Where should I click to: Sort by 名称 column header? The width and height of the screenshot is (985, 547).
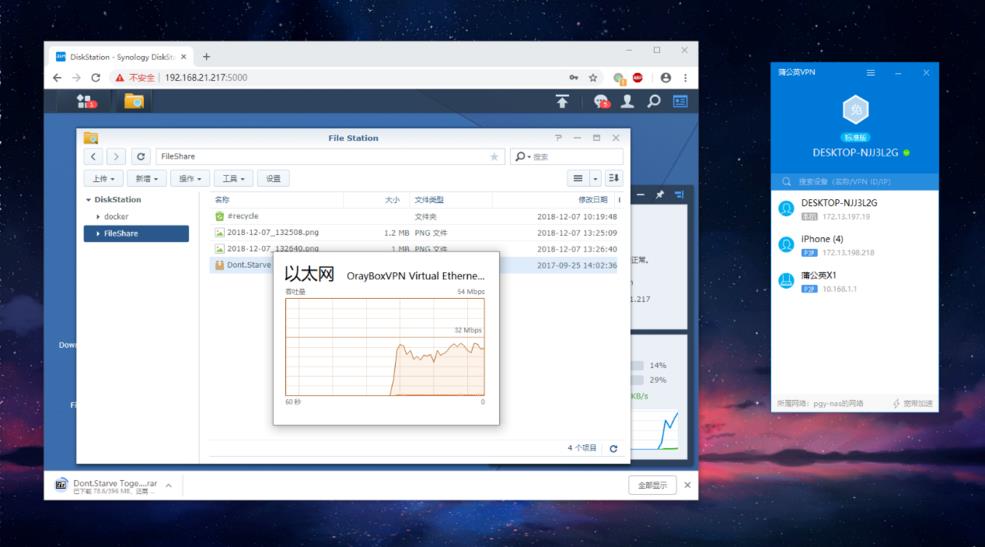click(222, 200)
